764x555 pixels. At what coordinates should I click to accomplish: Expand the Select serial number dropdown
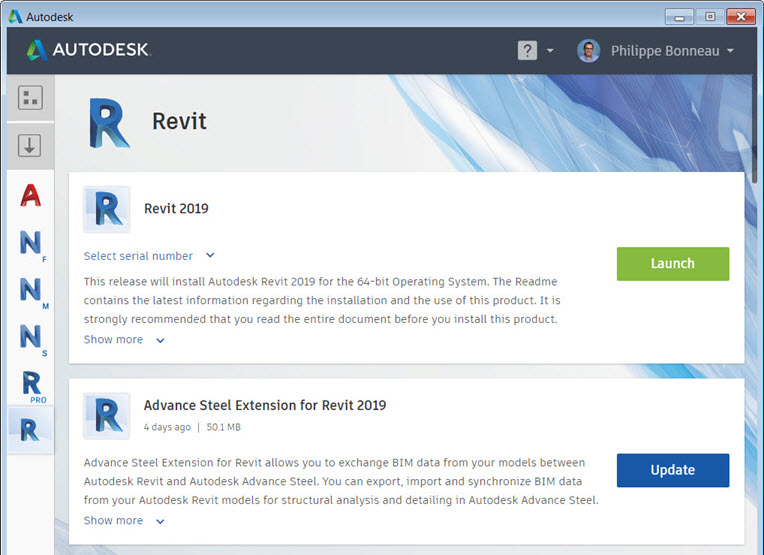pos(149,256)
